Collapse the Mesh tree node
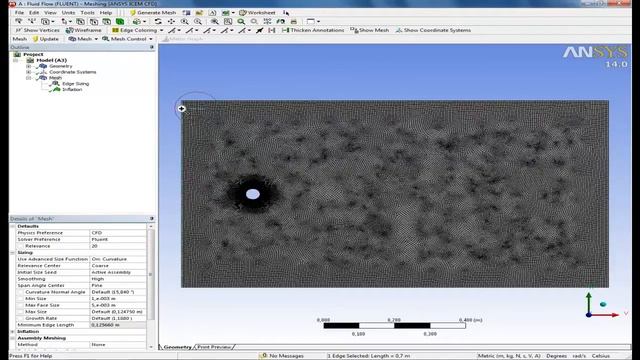The image size is (640, 360). [x=29, y=78]
